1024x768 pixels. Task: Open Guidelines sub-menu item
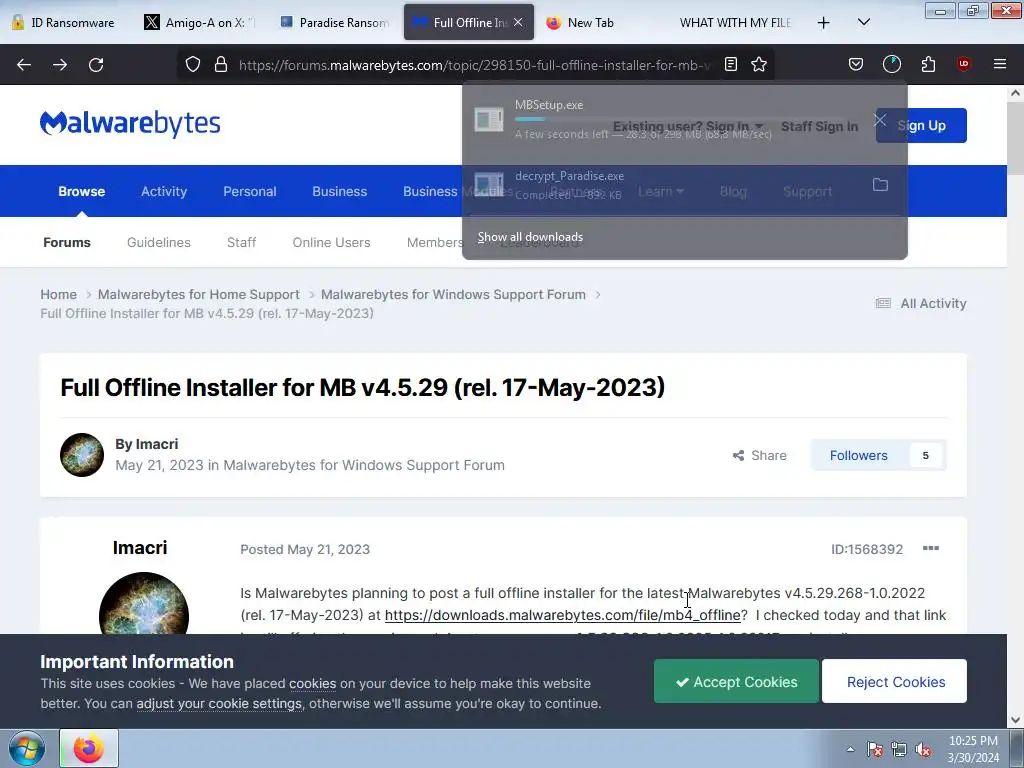tap(159, 242)
